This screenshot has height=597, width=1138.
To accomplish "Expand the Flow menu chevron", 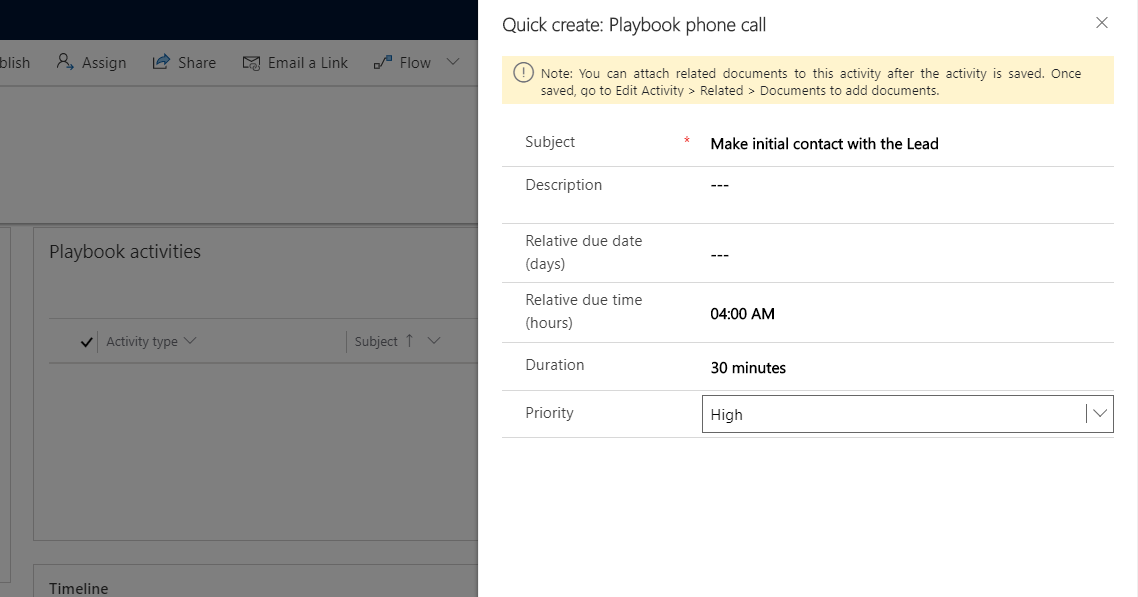I will (x=452, y=62).
